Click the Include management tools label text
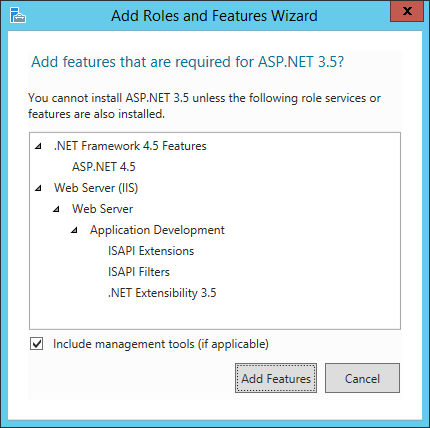The height and width of the screenshot is (428, 430). pos(161,344)
